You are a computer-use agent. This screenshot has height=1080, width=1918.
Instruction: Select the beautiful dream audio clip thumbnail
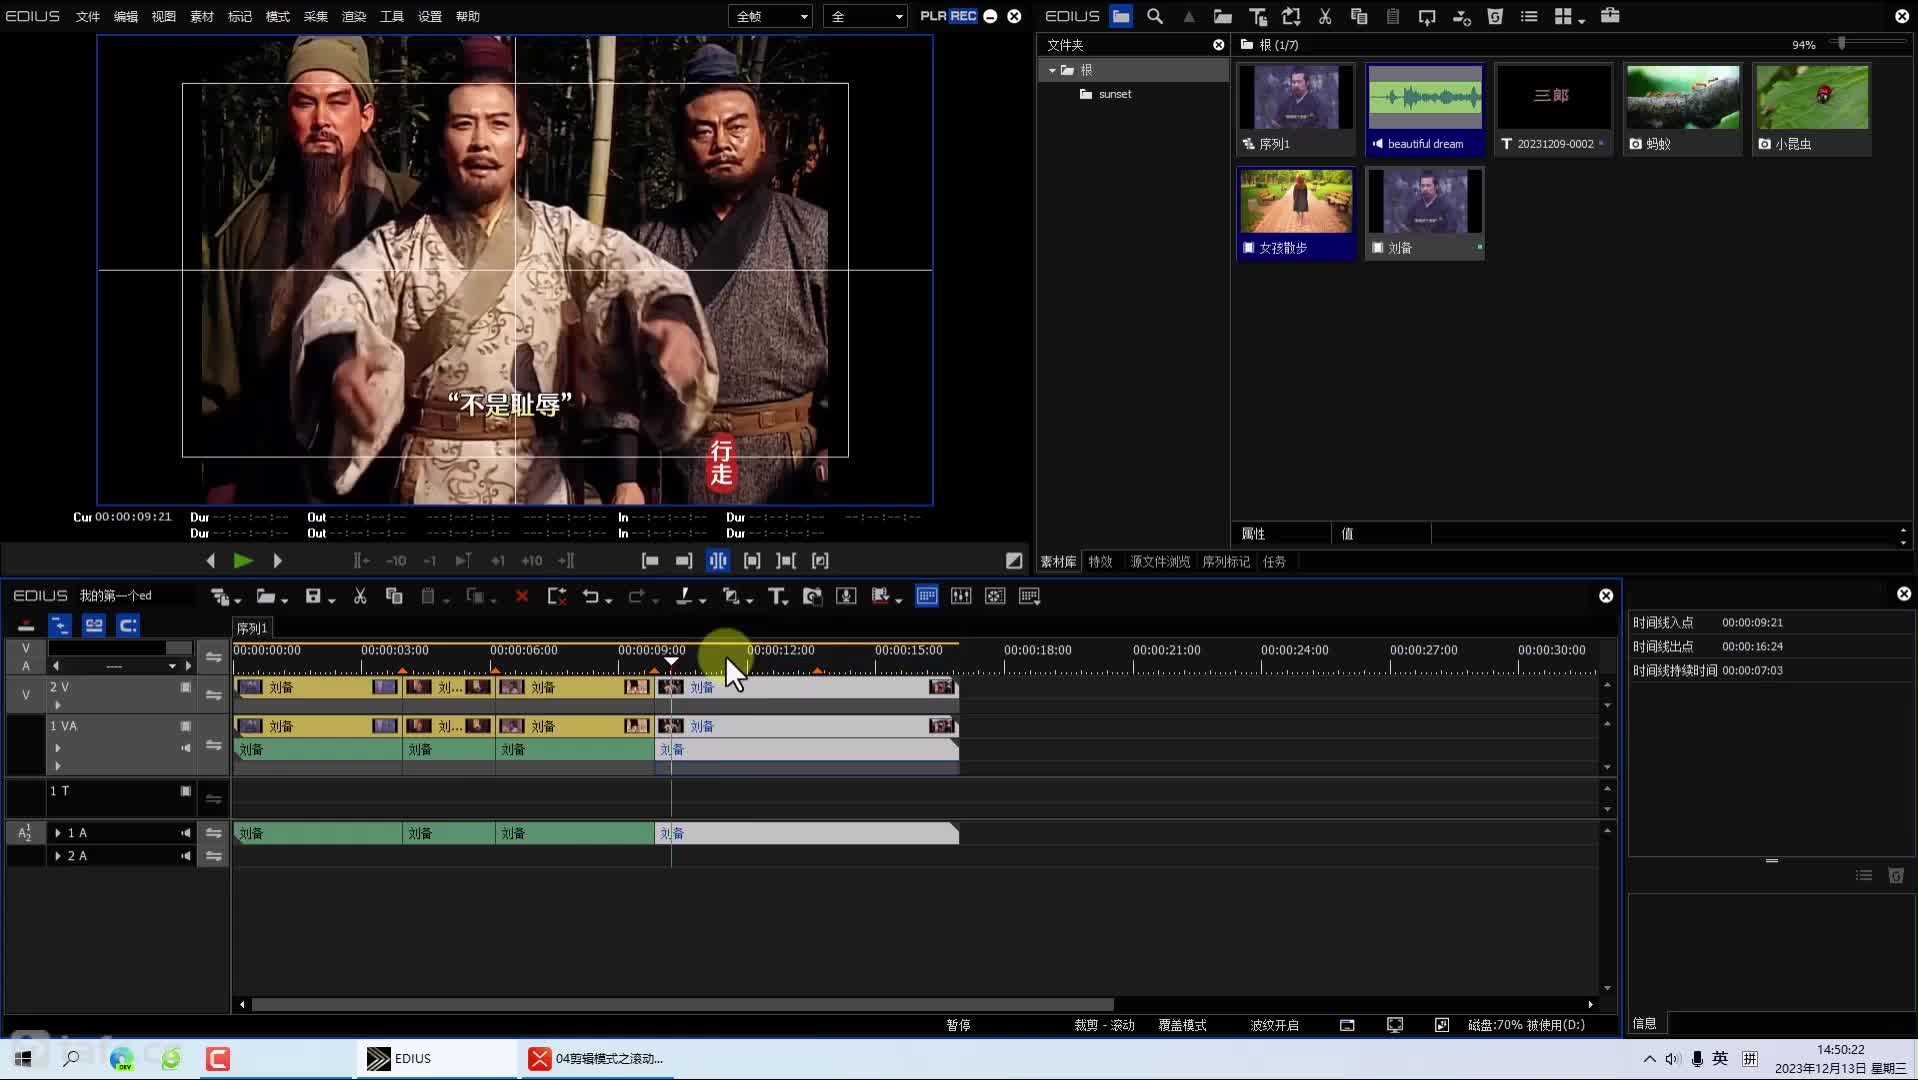click(1425, 109)
